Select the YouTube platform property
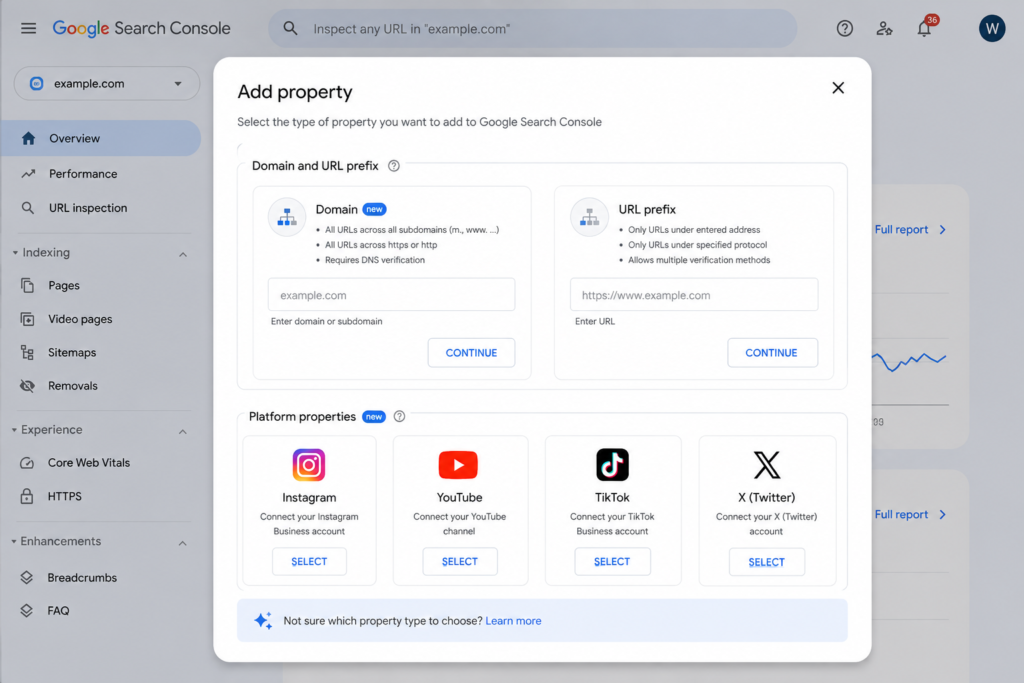This screenshot has height=683, width=1024. pyautogui.click(x=460, y=562)
